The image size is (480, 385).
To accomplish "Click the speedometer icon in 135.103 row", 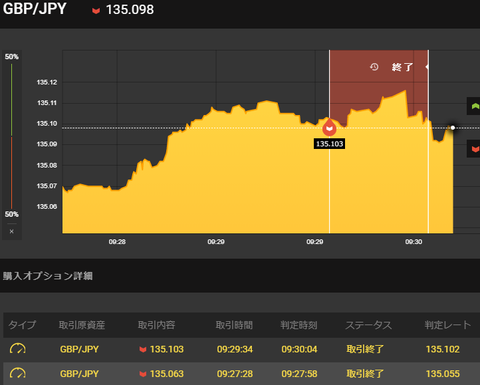I will (18, 349).
